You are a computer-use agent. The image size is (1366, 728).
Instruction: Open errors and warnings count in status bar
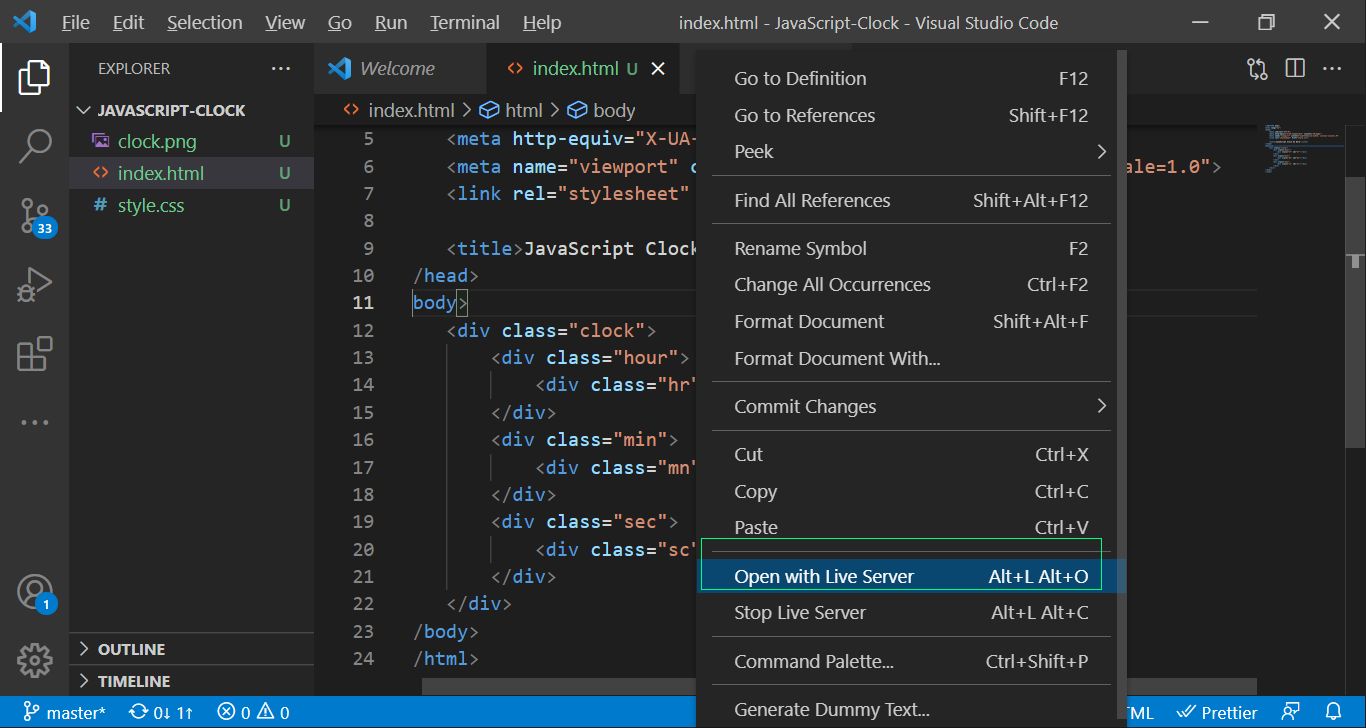[x=253, y=713]
